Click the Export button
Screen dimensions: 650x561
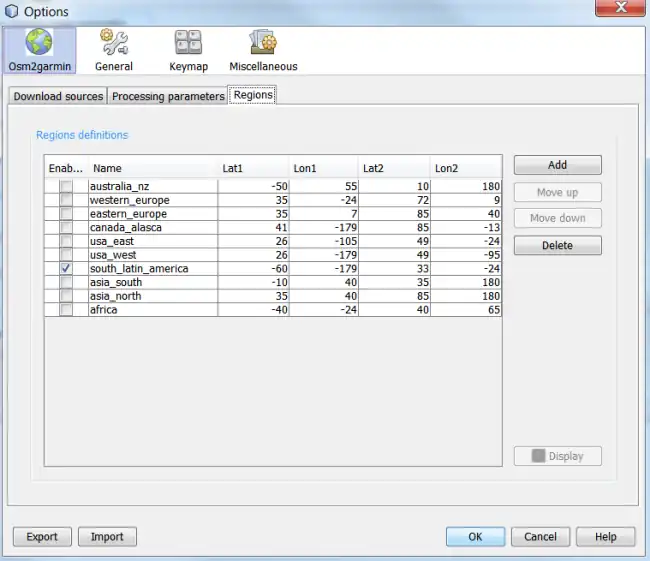42,537
